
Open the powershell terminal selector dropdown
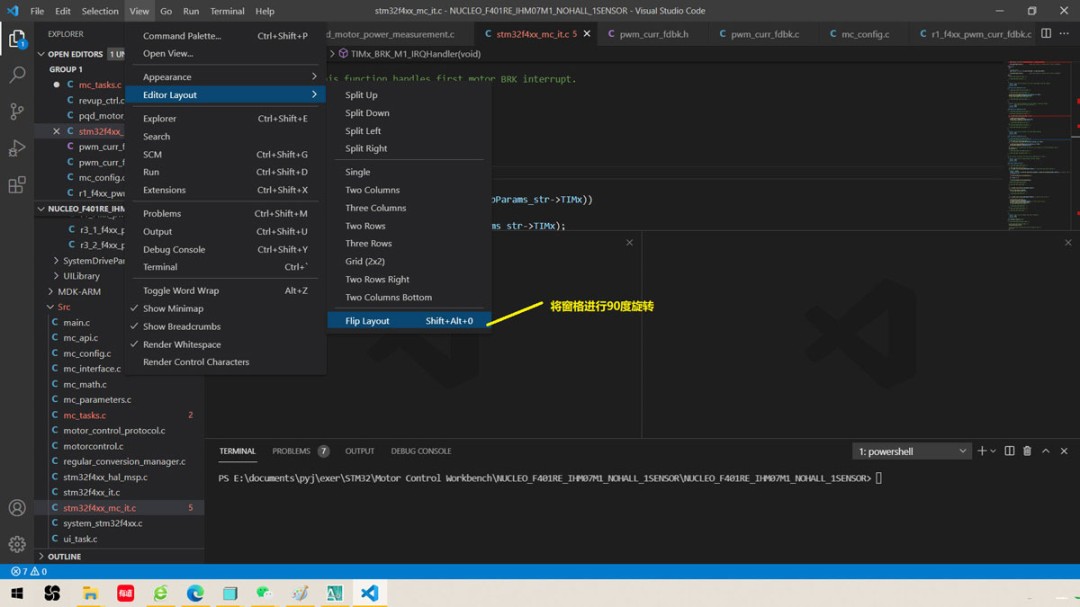click(x=910, y=451)
